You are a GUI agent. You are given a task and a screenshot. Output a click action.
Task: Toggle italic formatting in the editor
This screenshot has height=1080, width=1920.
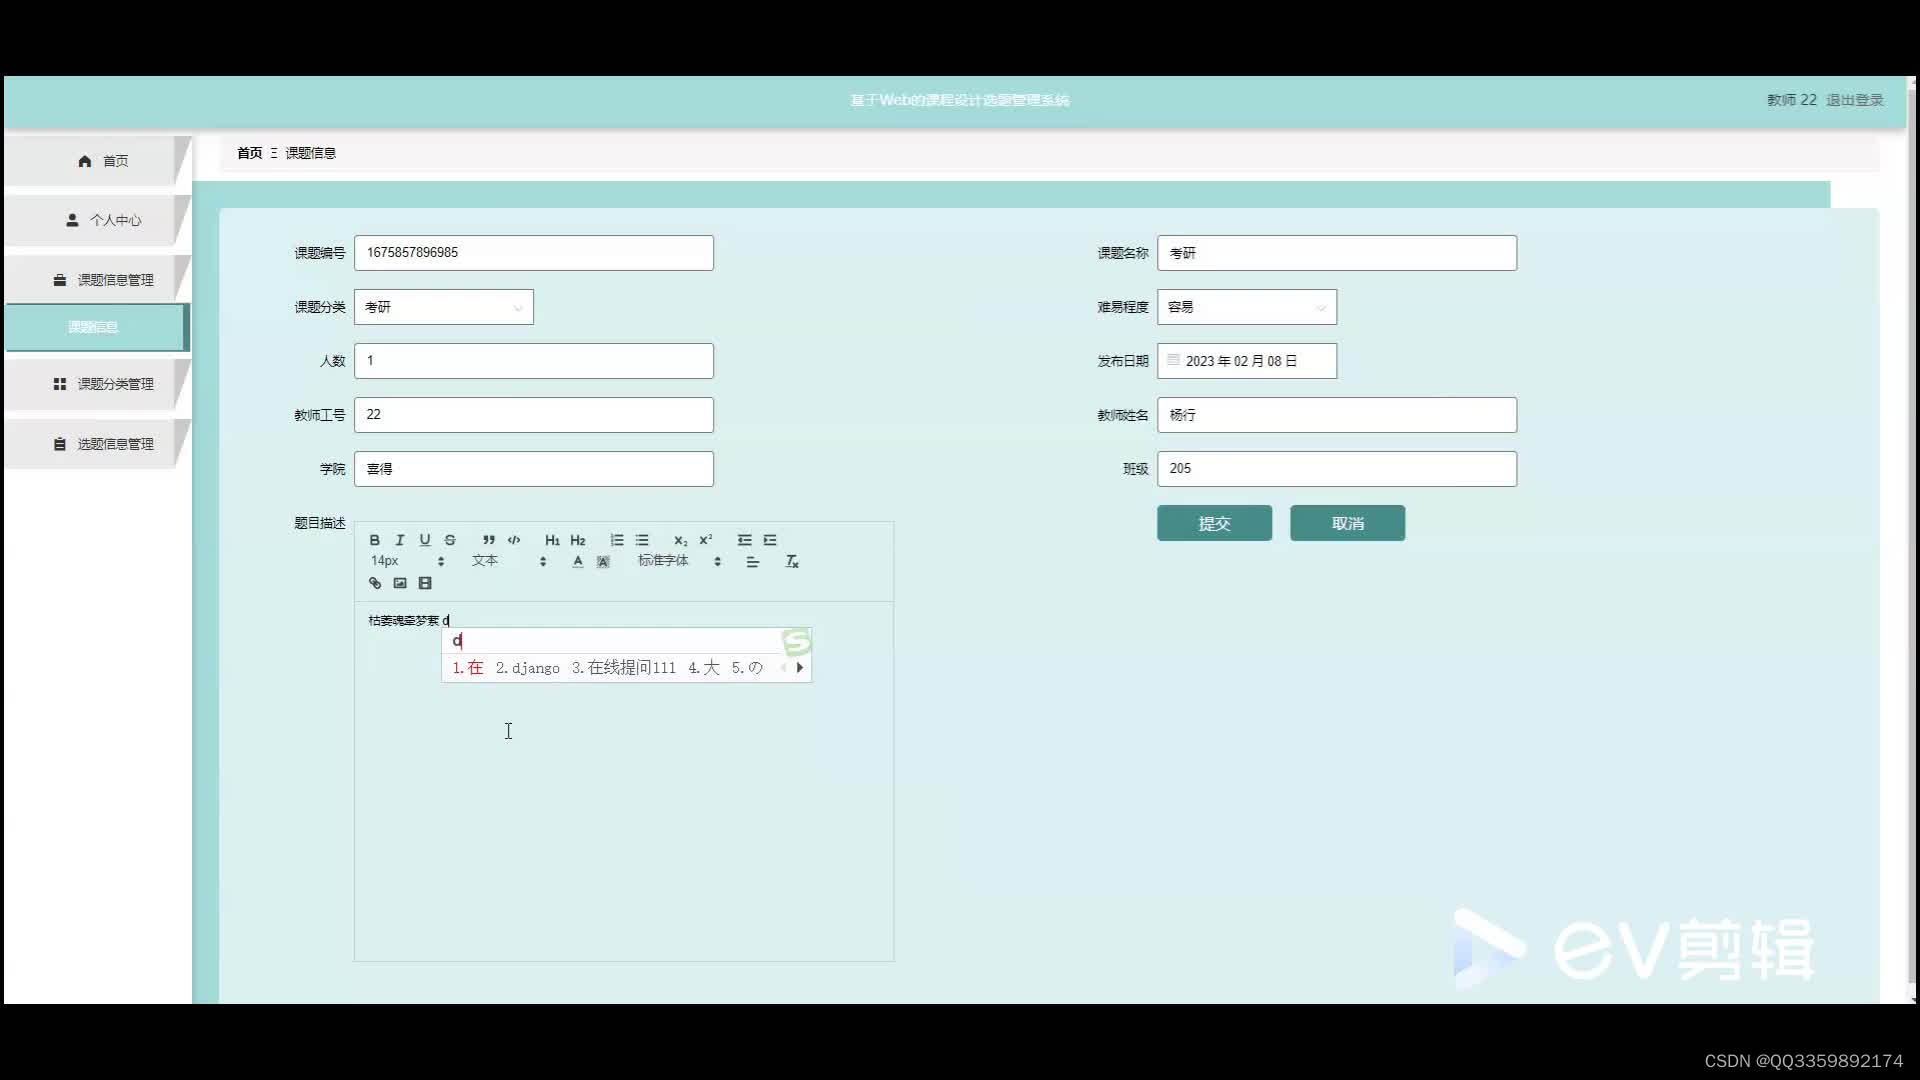(400, 540)
